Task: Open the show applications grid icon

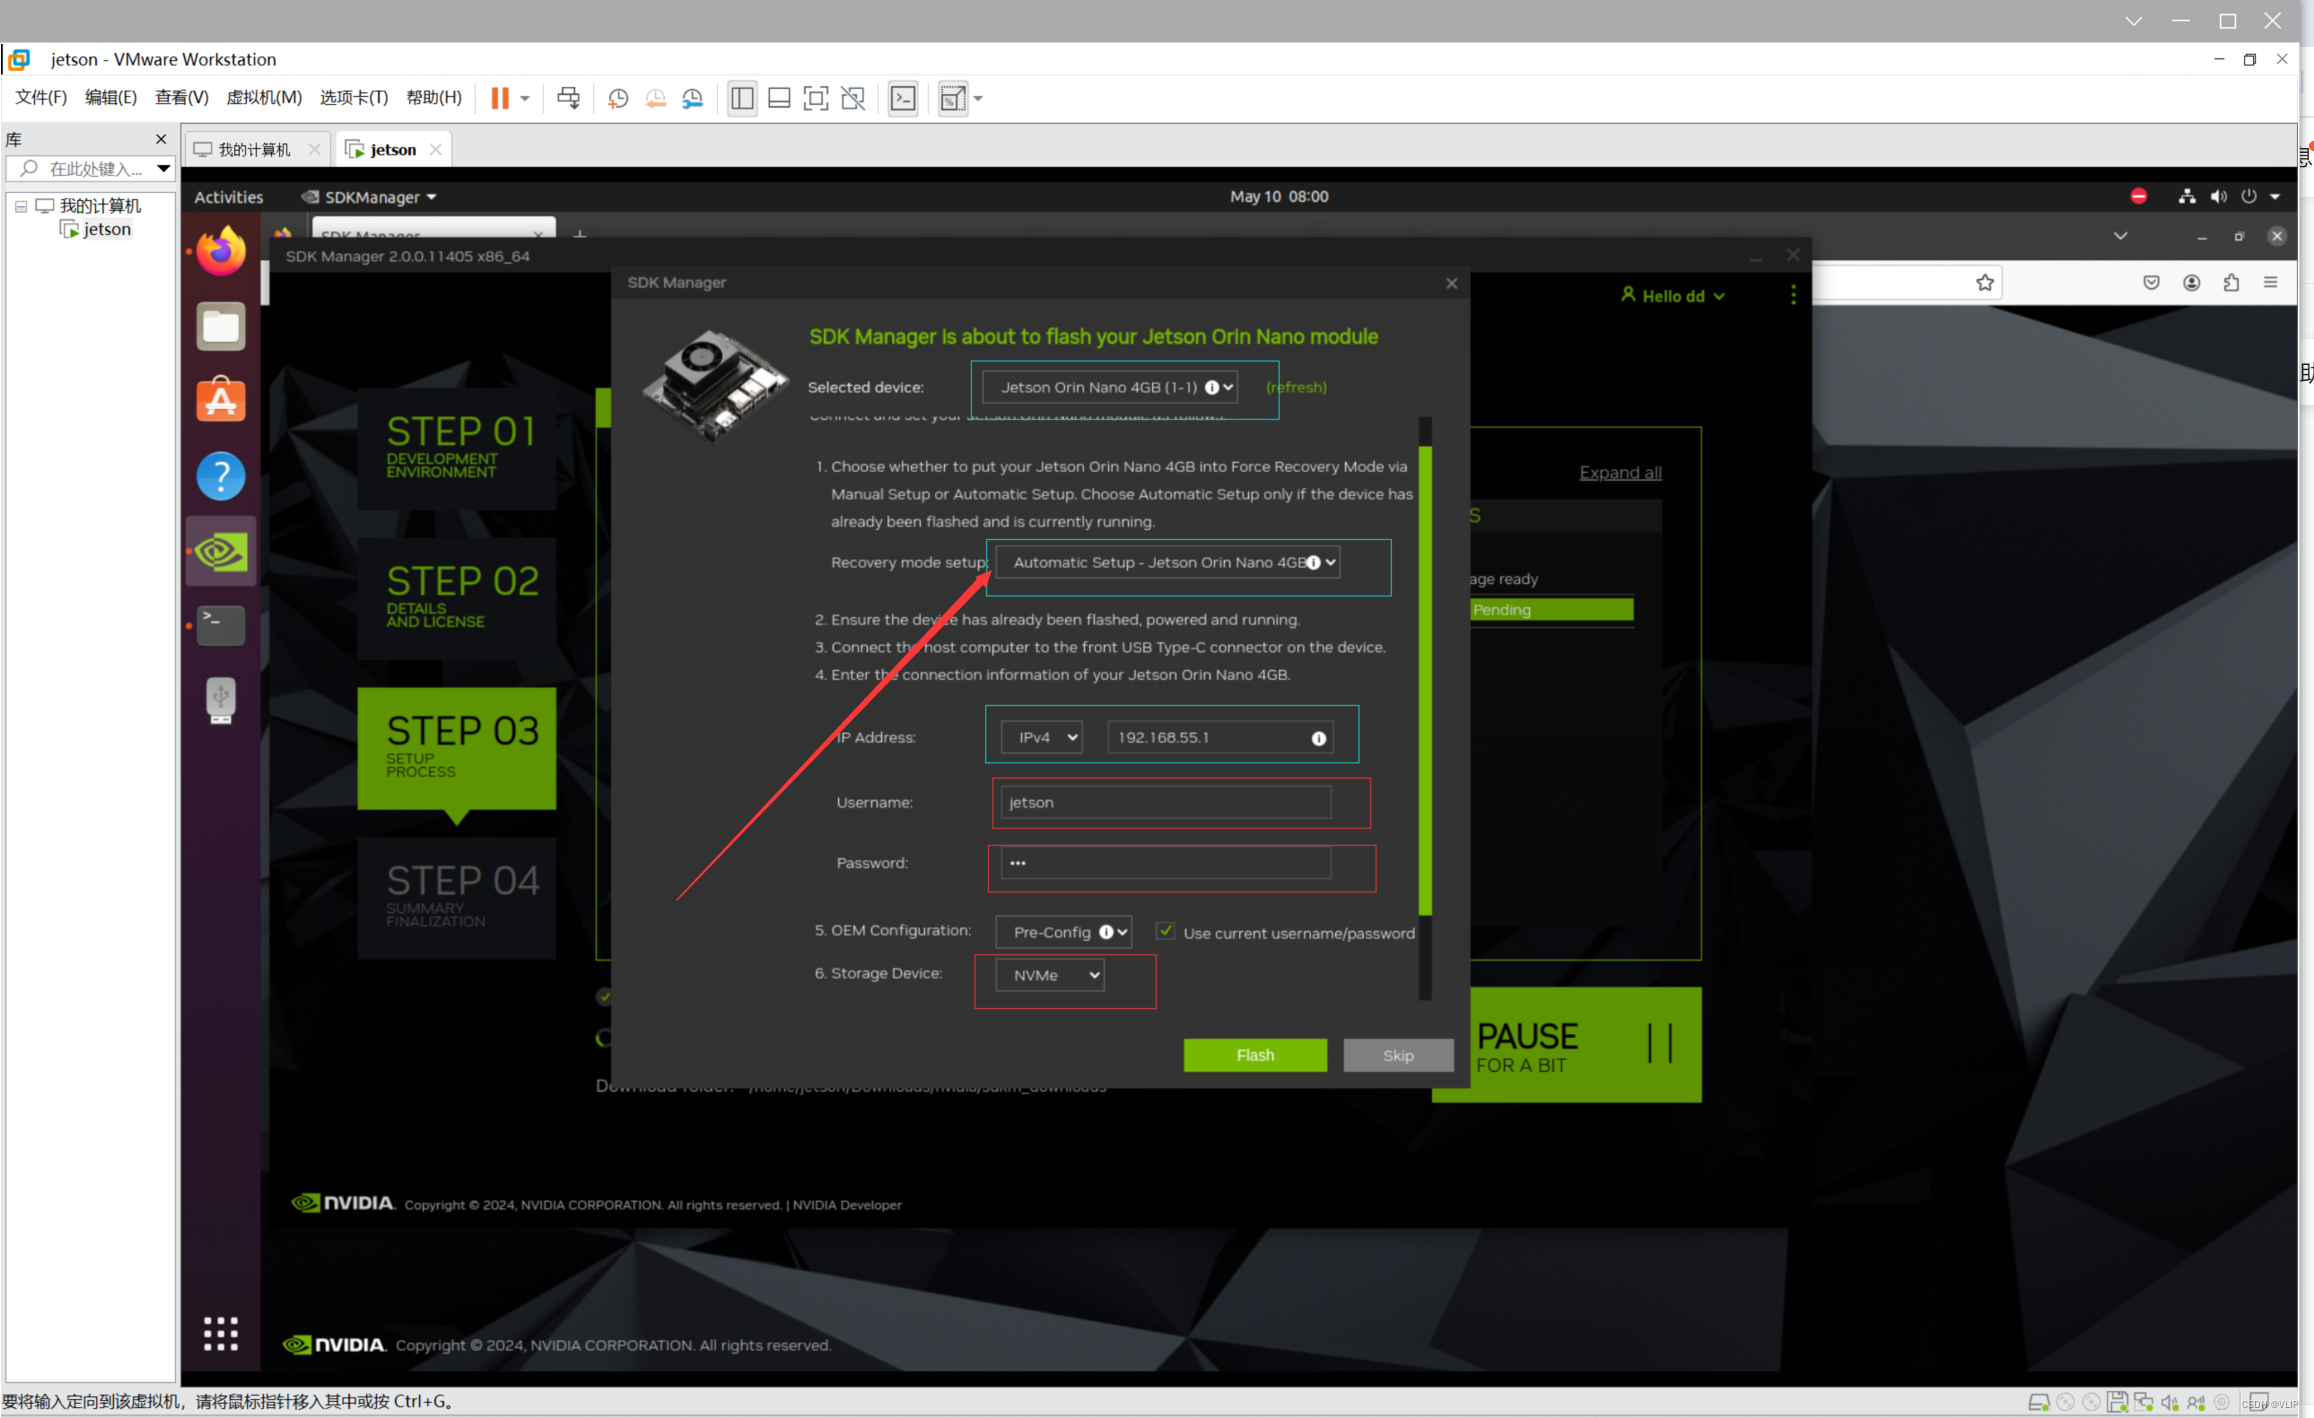Action: pyautogui.click(x=221, y=1333)
